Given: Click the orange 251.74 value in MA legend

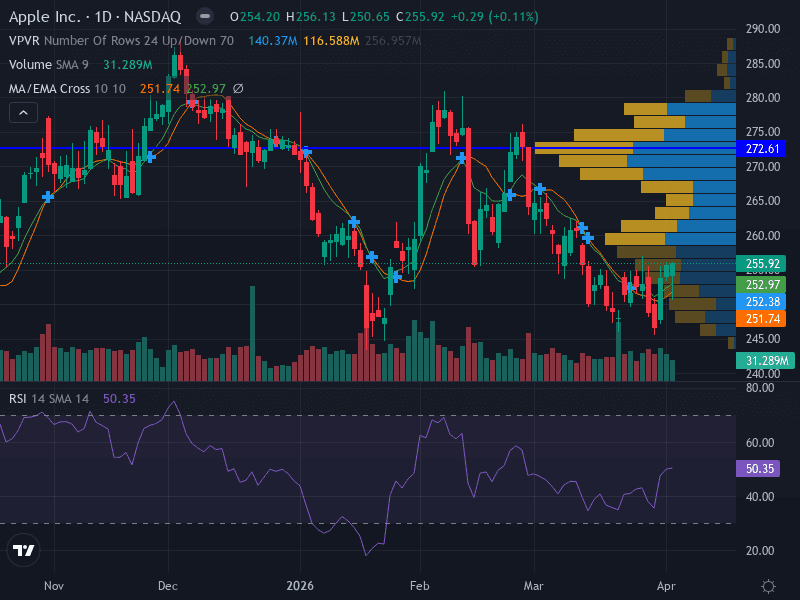Looking at the screenshot, I should (160, 89).
